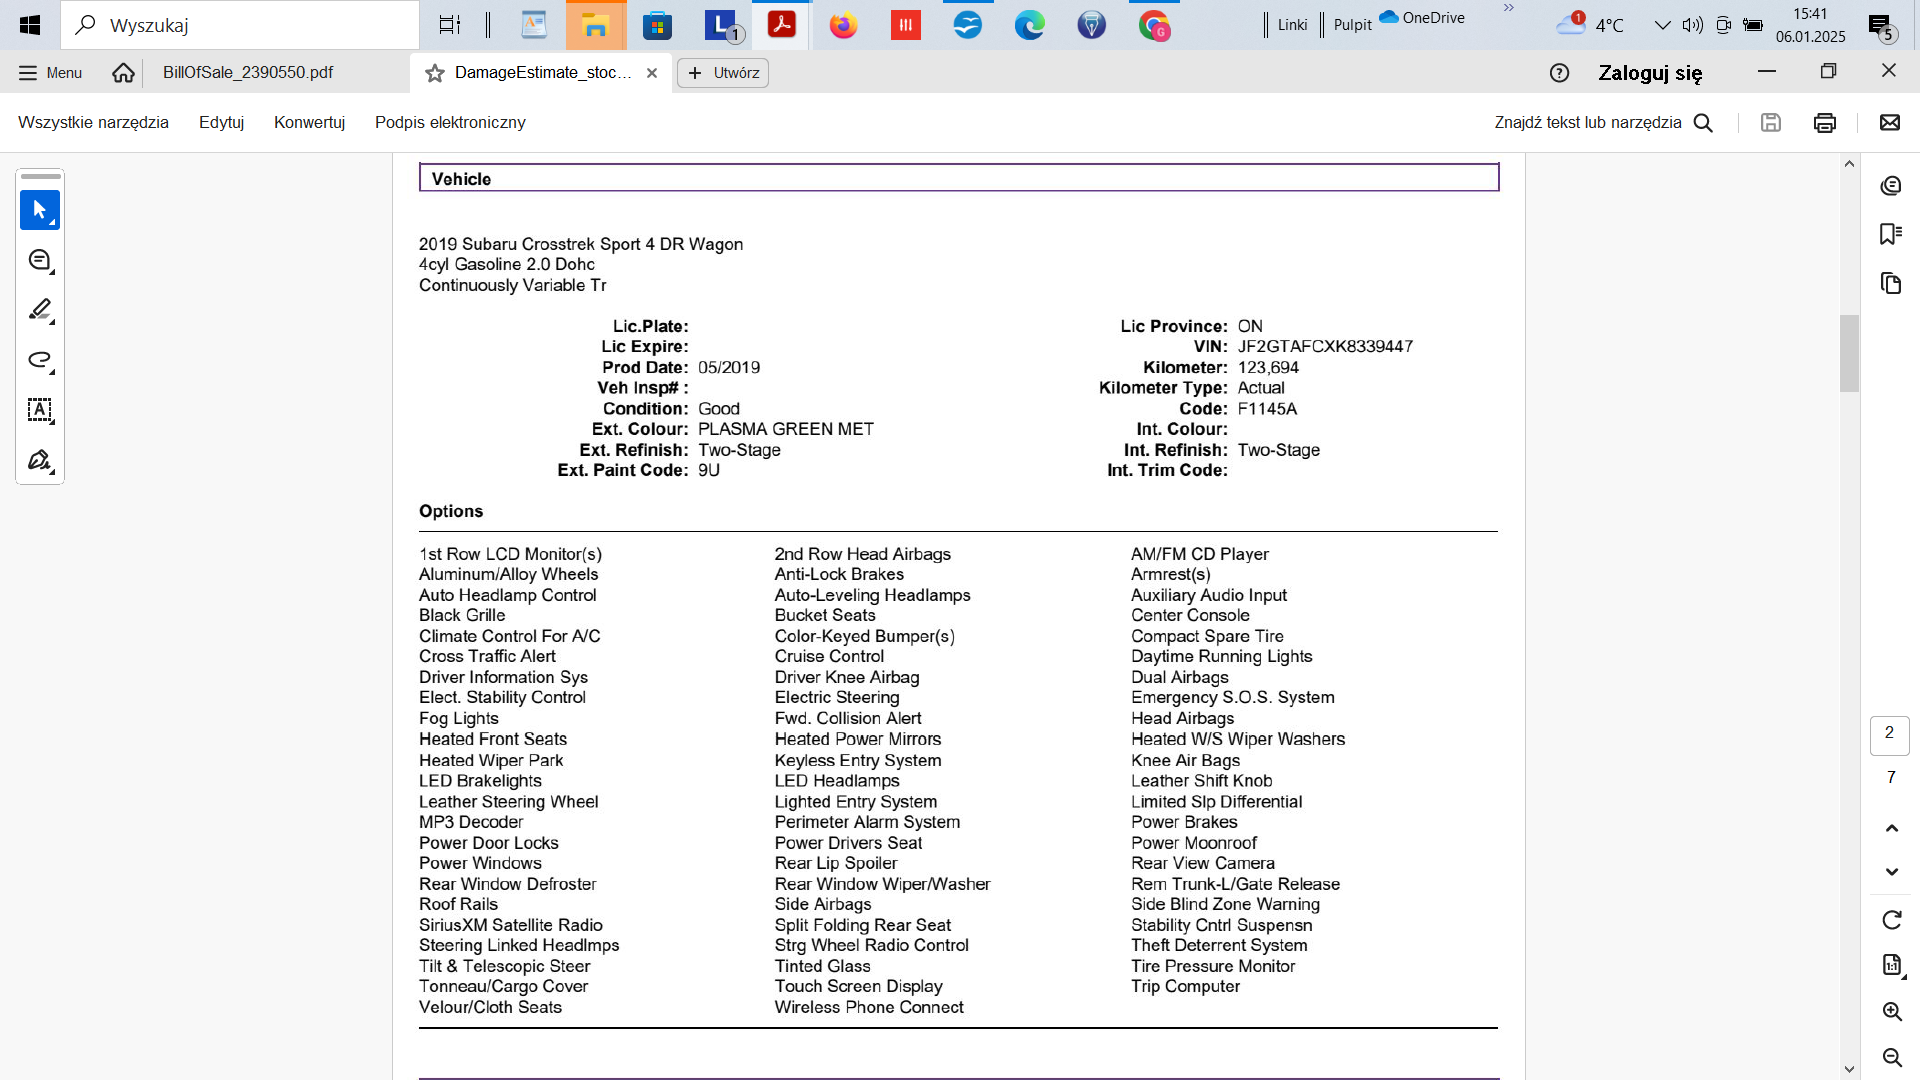
Task: Open the help question mark icon
Action: click(1559, 73)
